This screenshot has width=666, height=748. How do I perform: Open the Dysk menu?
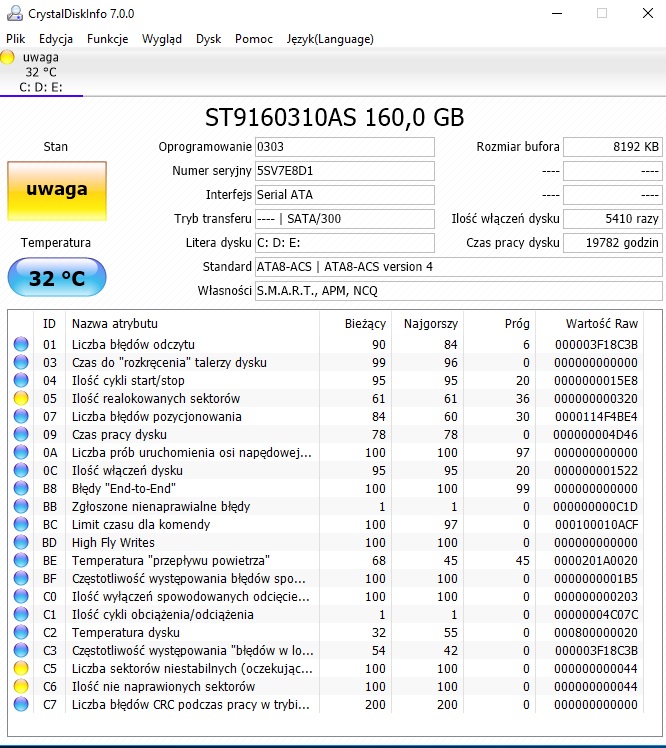208,39
